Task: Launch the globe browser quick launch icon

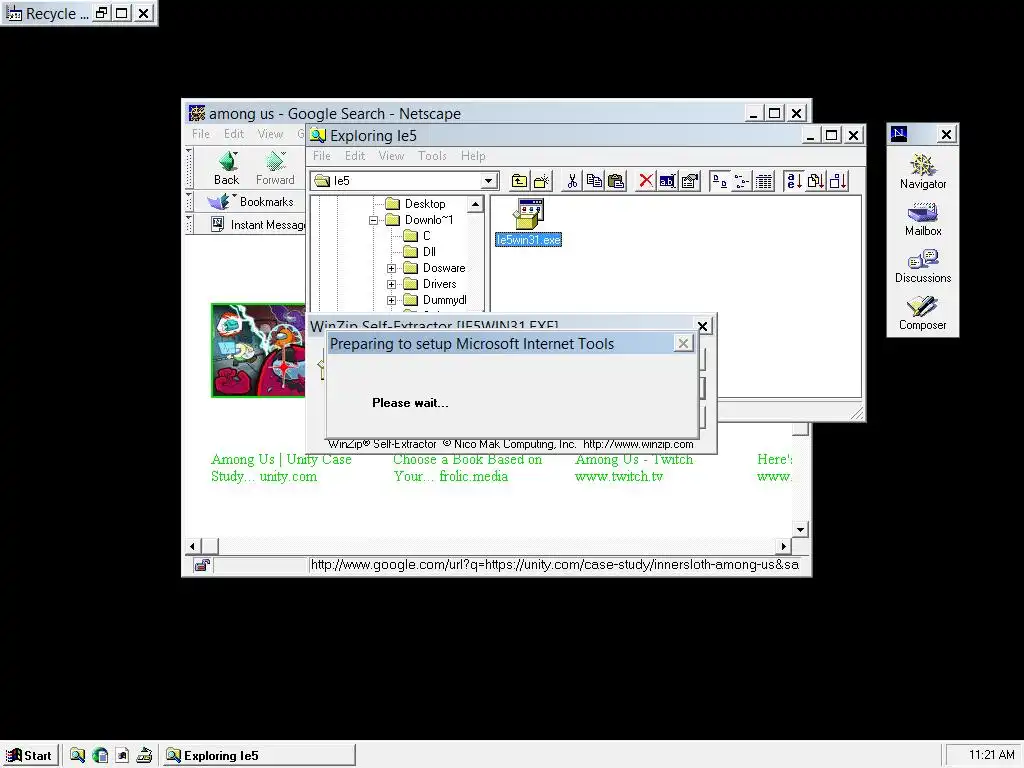Action: [100, 756]
